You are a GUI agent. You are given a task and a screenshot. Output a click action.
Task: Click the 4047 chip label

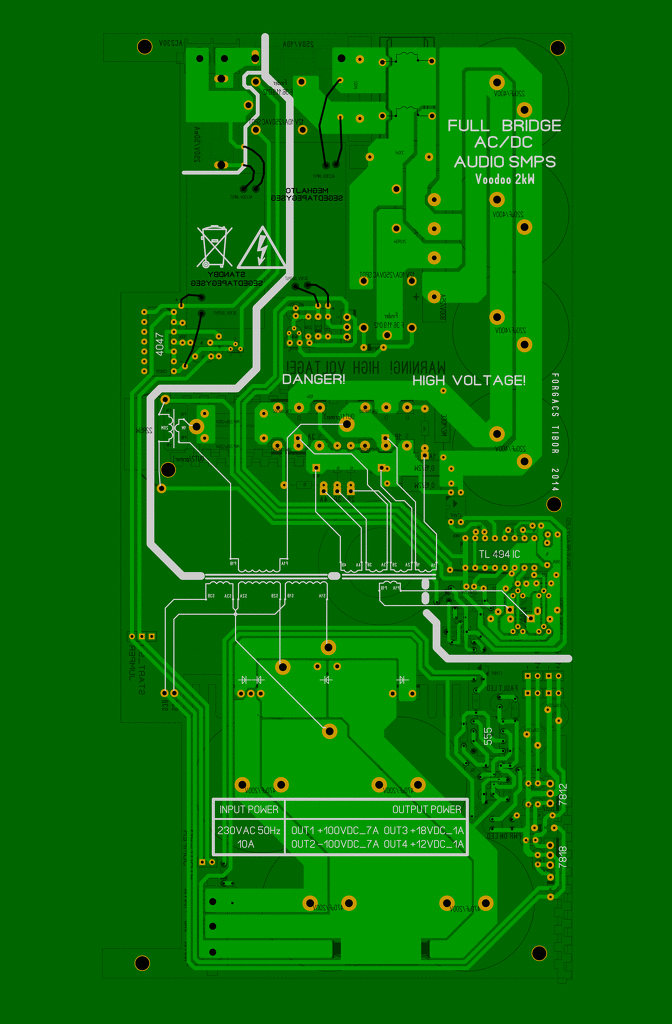pyautogui.click(x=160, y=344)
